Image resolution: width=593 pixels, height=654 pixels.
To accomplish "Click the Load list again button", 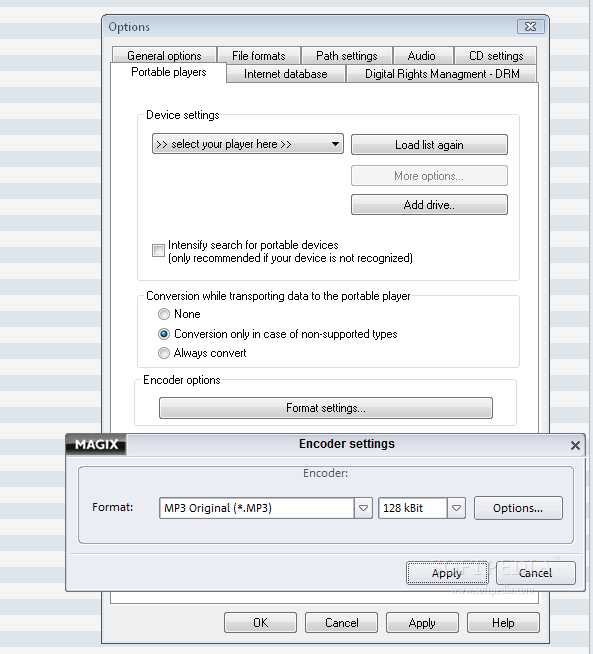I will 429,145.
